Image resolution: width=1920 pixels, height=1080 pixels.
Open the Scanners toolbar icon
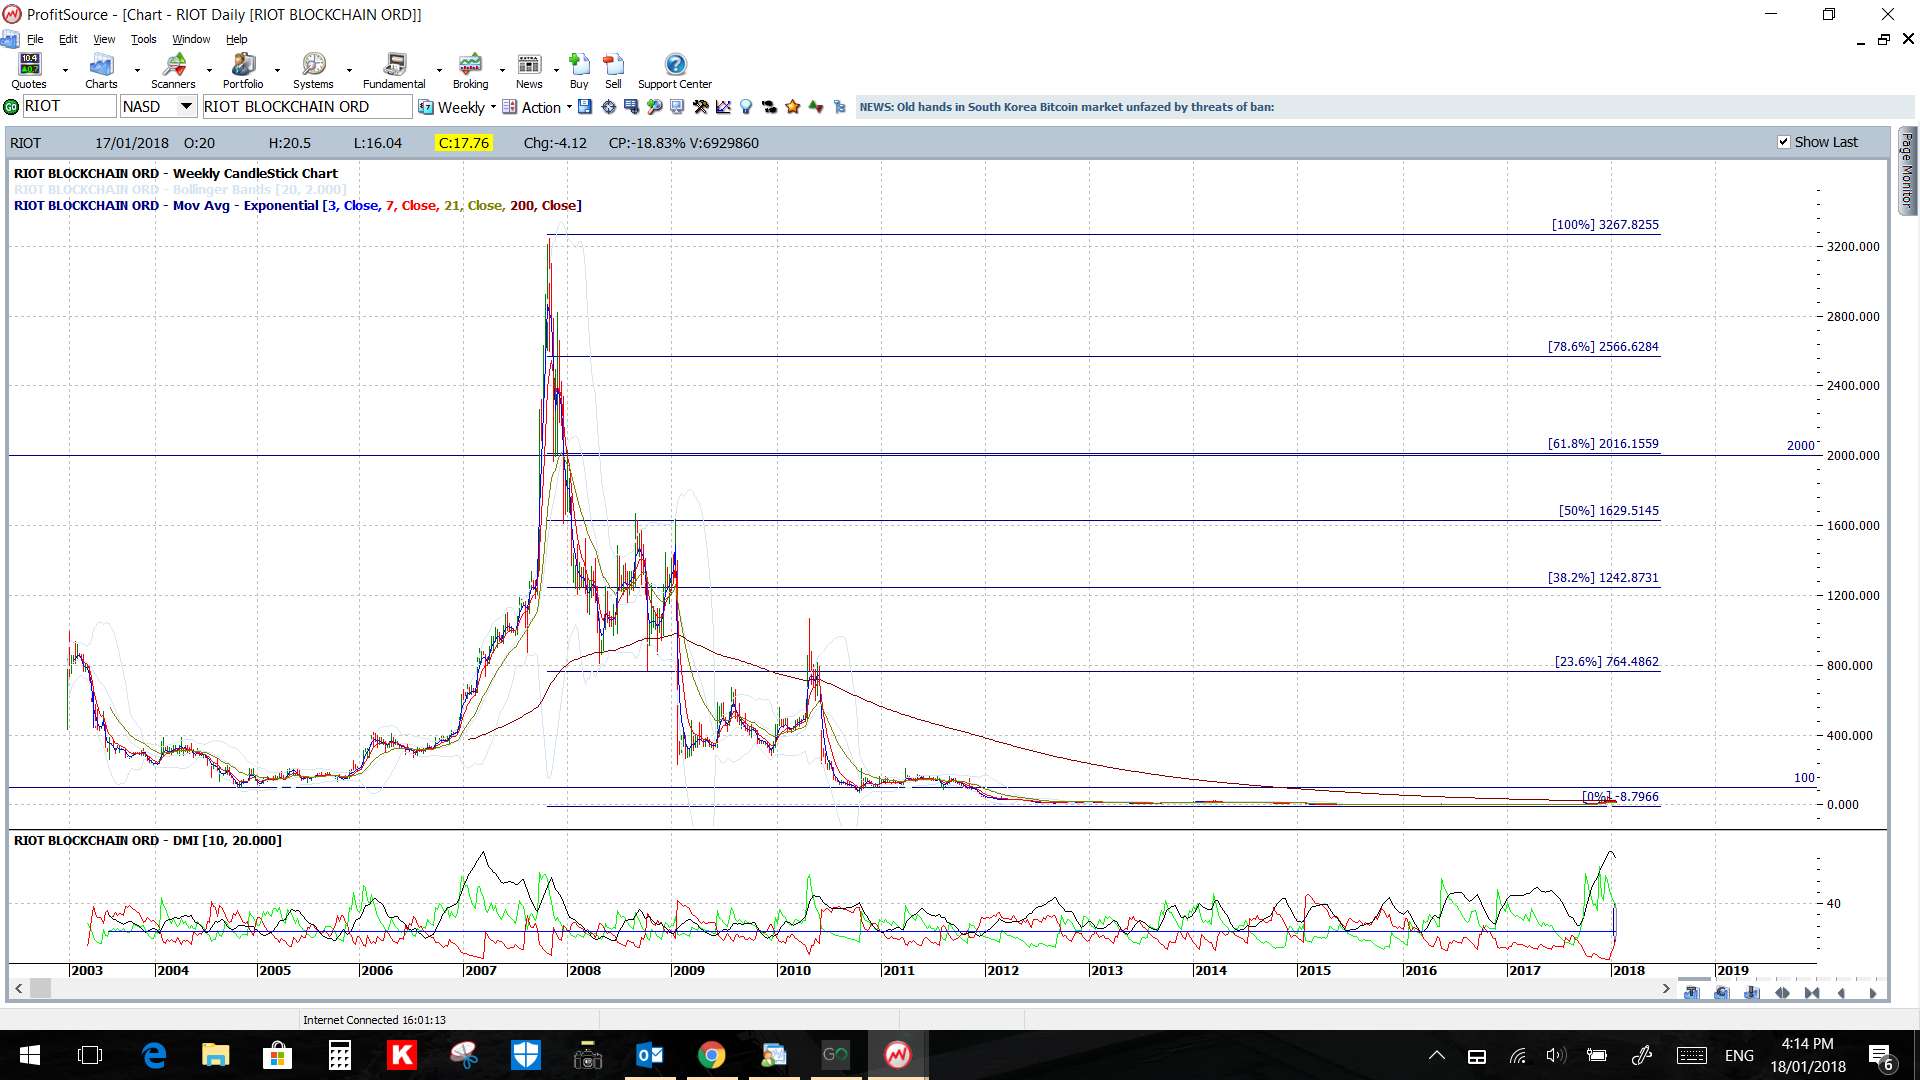point(173,71)
